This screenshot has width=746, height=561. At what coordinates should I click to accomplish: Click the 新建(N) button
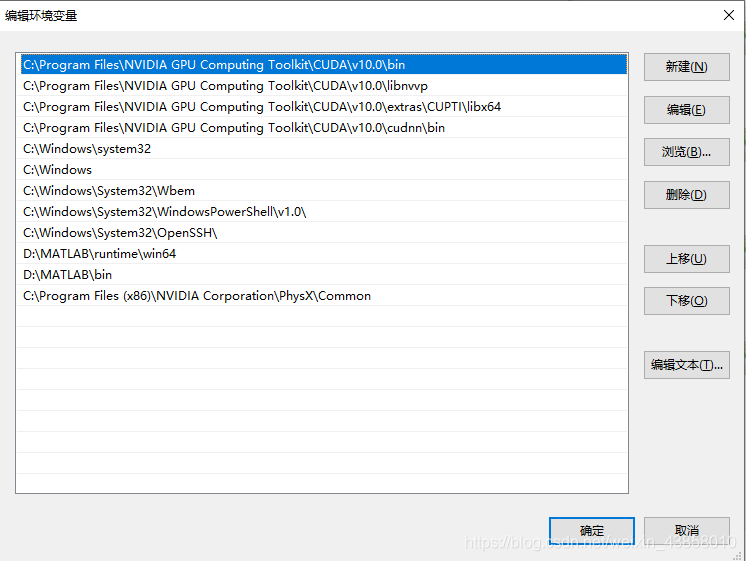[x=687, y=67]
